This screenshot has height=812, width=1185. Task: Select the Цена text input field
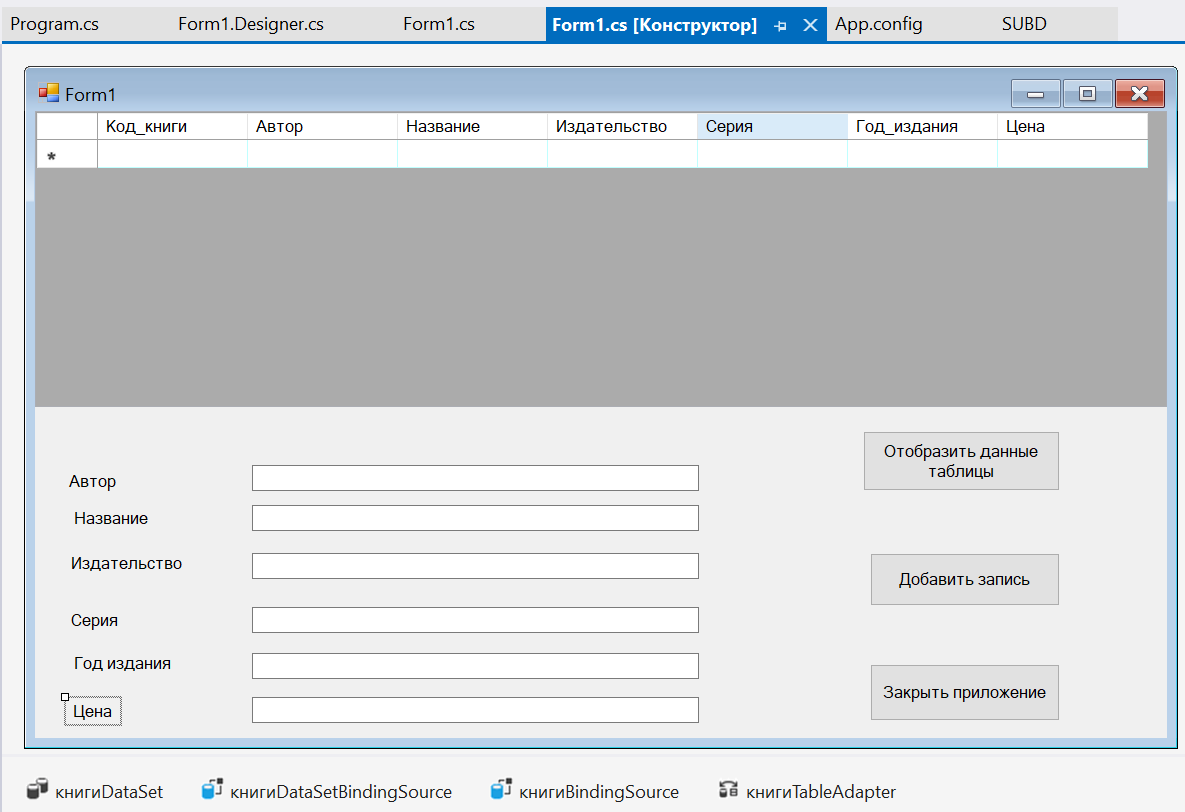pos(475,710)
